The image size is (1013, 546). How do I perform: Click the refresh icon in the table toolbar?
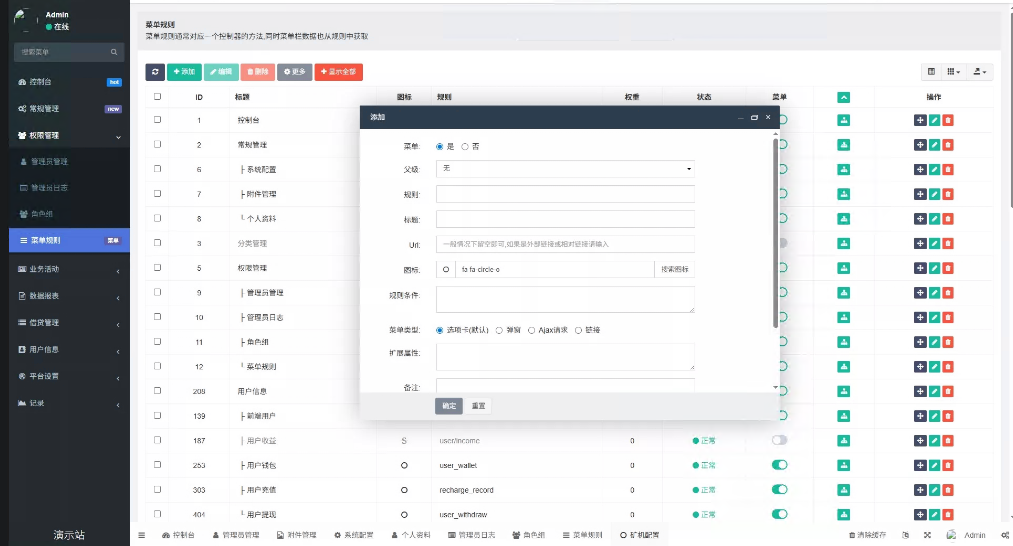tap(156, 72)
